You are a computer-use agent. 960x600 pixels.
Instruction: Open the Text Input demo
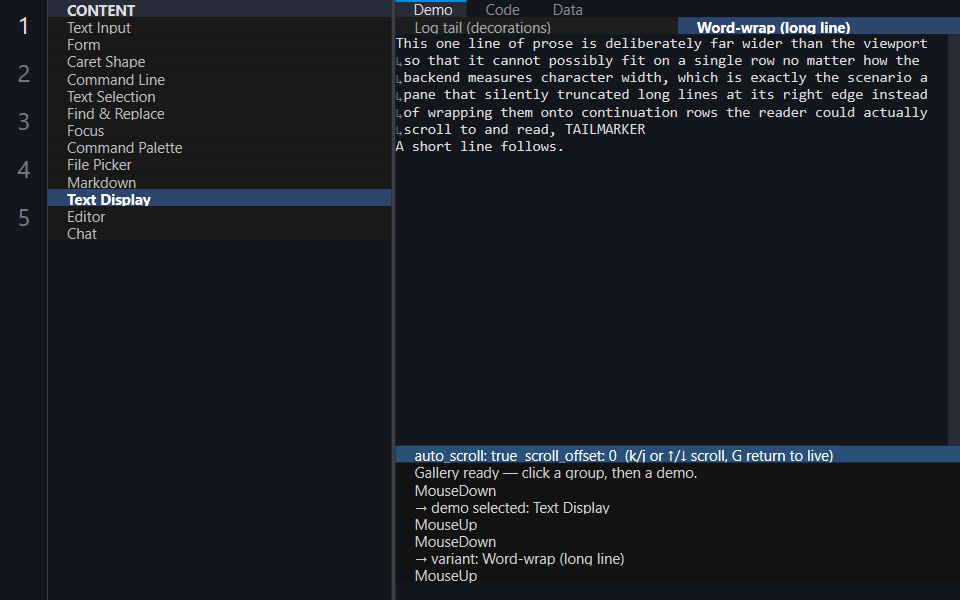(x=219, y=28)
